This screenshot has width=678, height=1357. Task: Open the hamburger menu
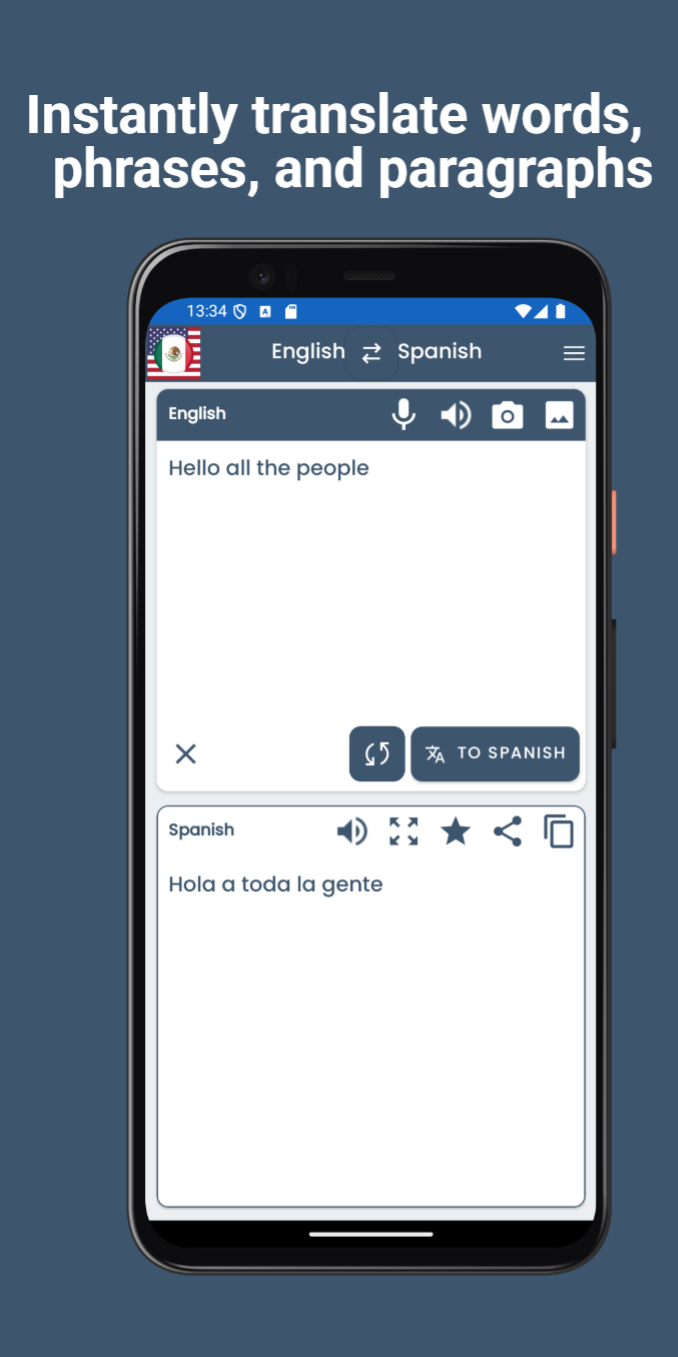pos(574,353)
